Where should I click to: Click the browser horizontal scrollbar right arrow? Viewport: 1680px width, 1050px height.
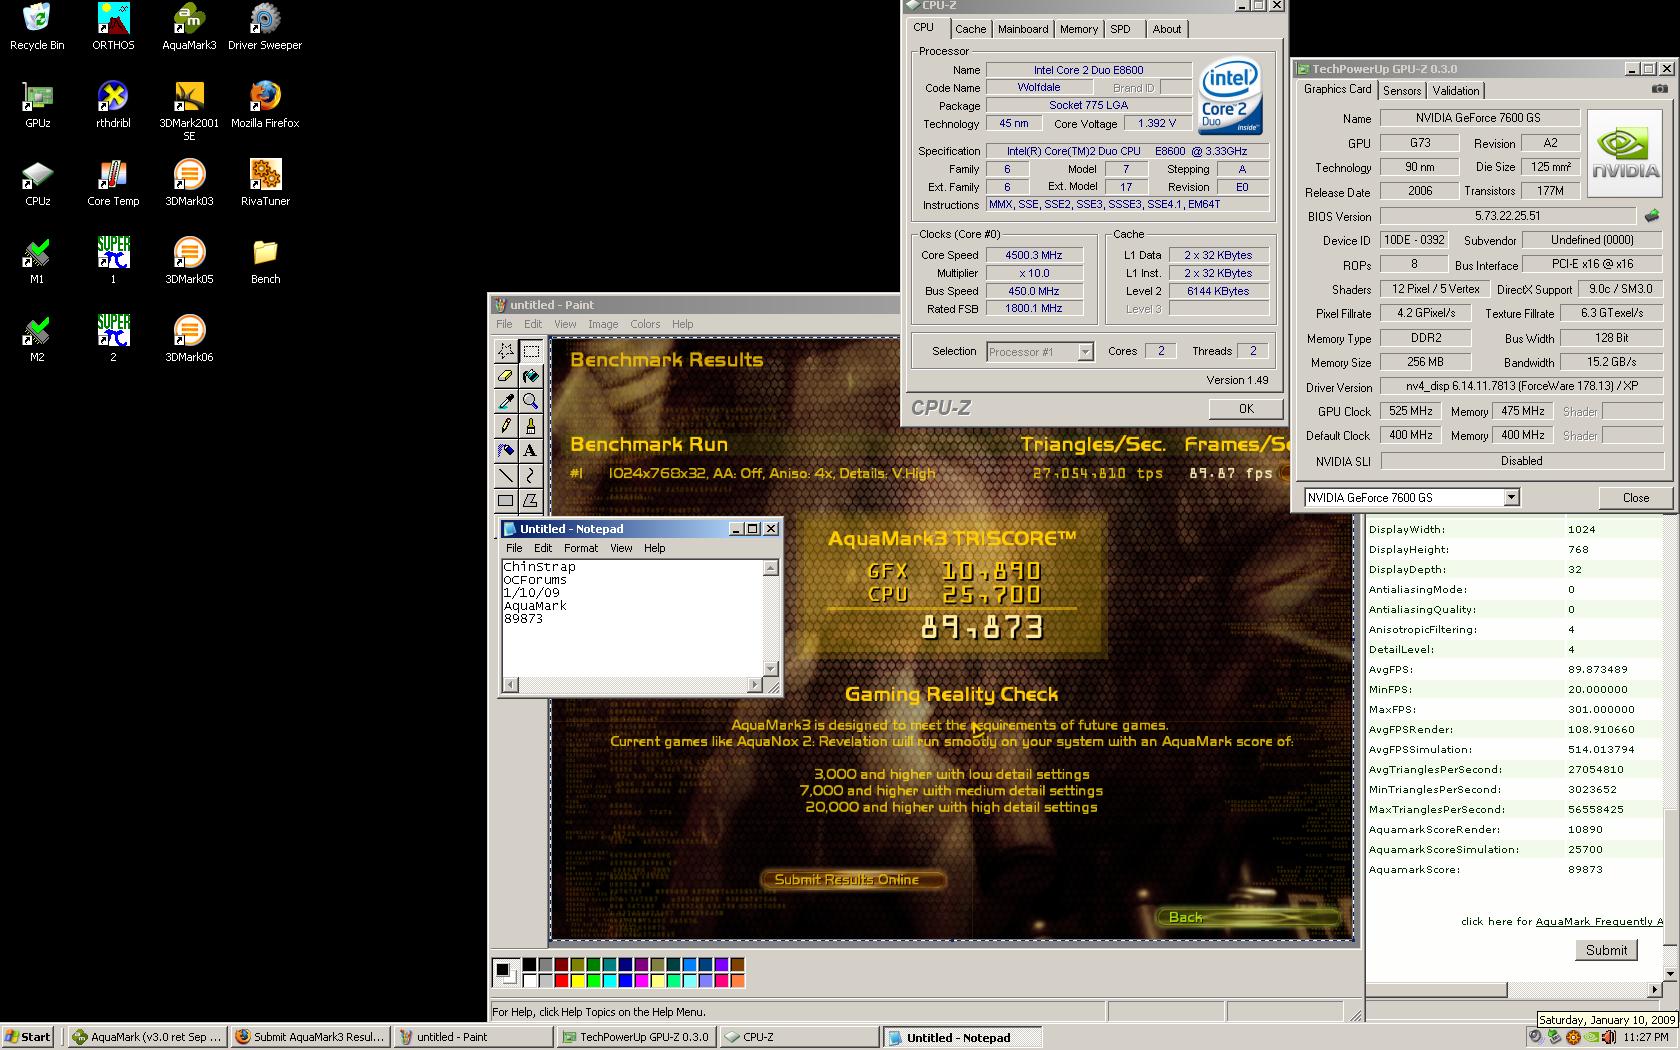[1654, 990]
